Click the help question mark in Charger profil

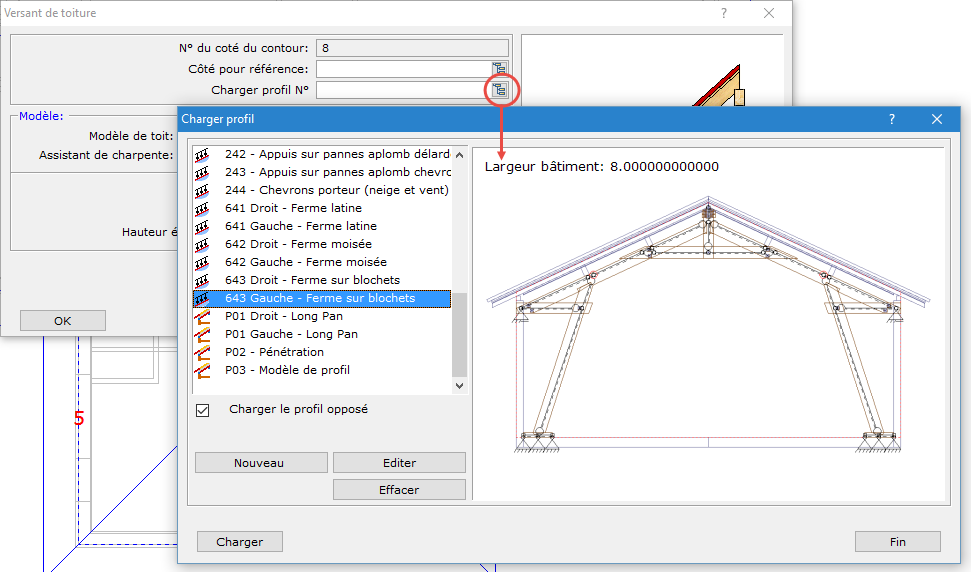pos(891,119)
